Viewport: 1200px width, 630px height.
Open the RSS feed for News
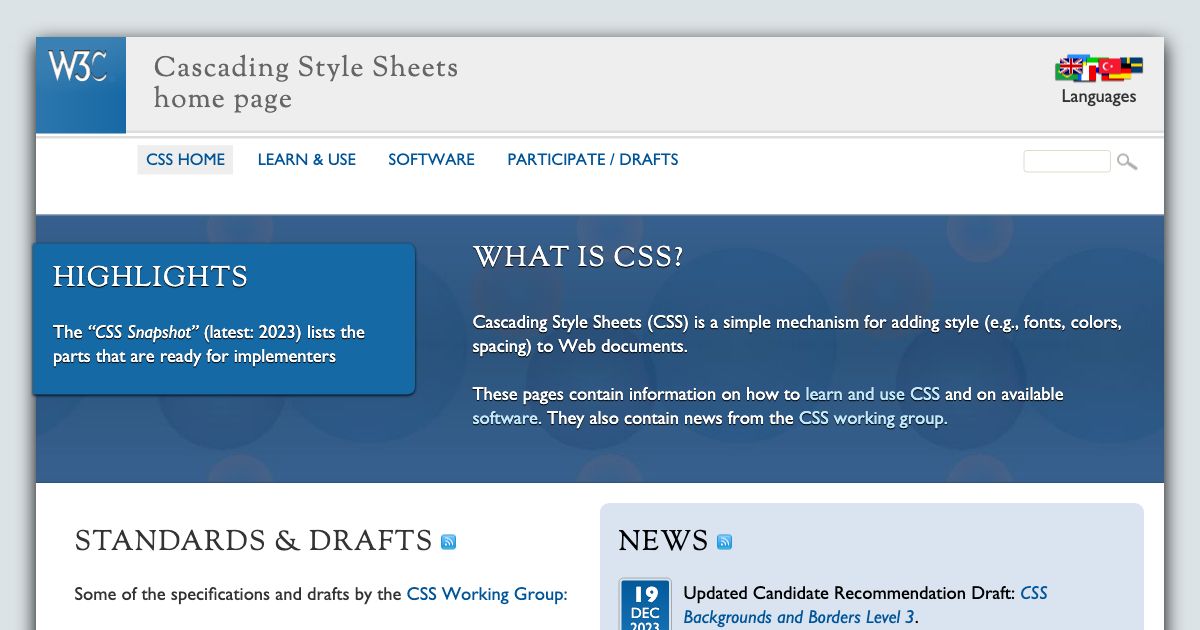[727, 541]
